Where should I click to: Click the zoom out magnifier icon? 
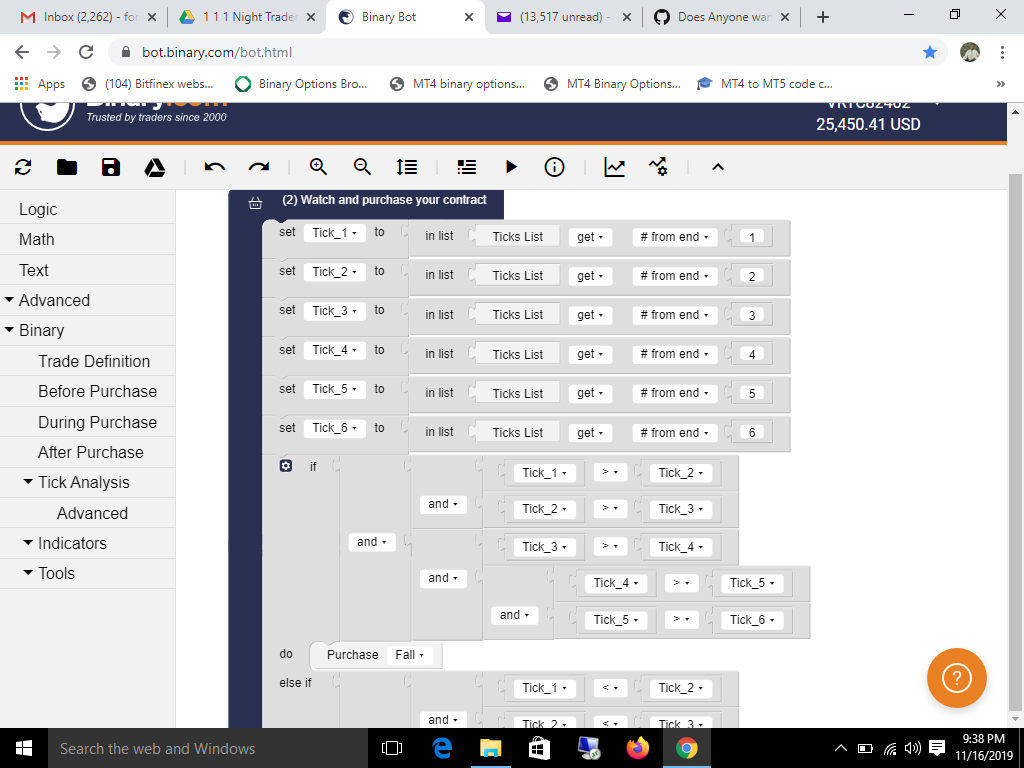[362, 167]
